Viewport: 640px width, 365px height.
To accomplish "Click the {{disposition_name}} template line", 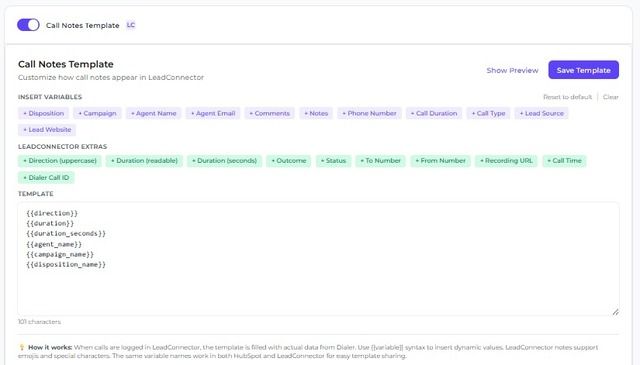I will 66,265.
